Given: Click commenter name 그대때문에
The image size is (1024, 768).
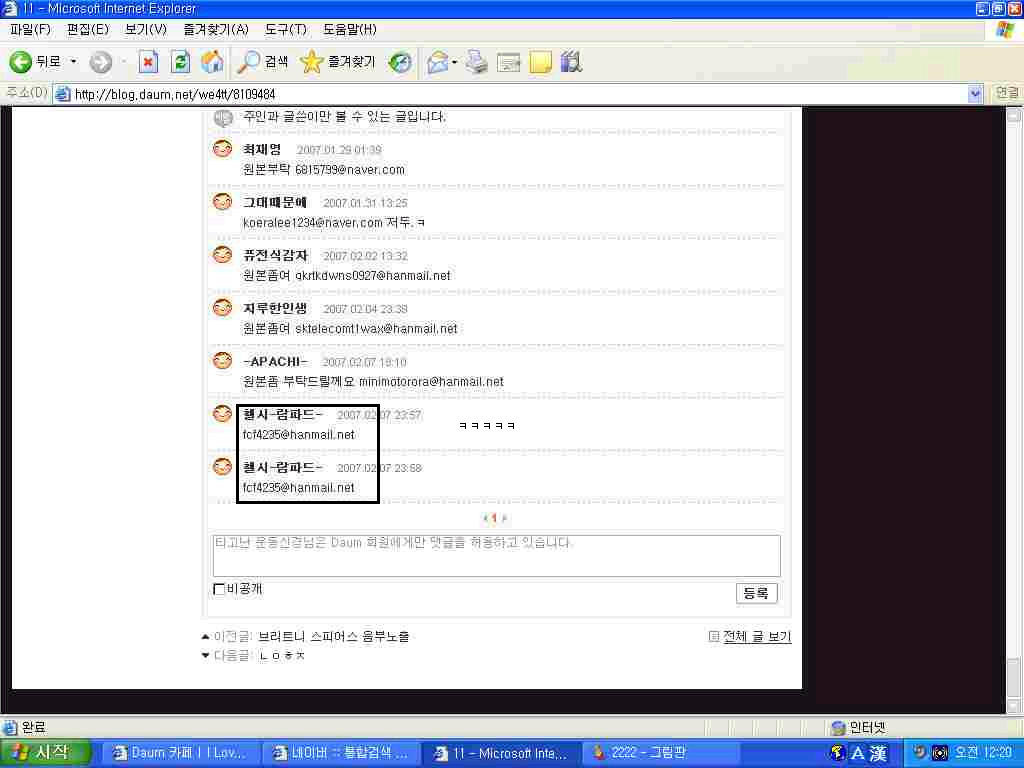Looking at the screenshot, I should pyautogui.click(x=275, y=202).
